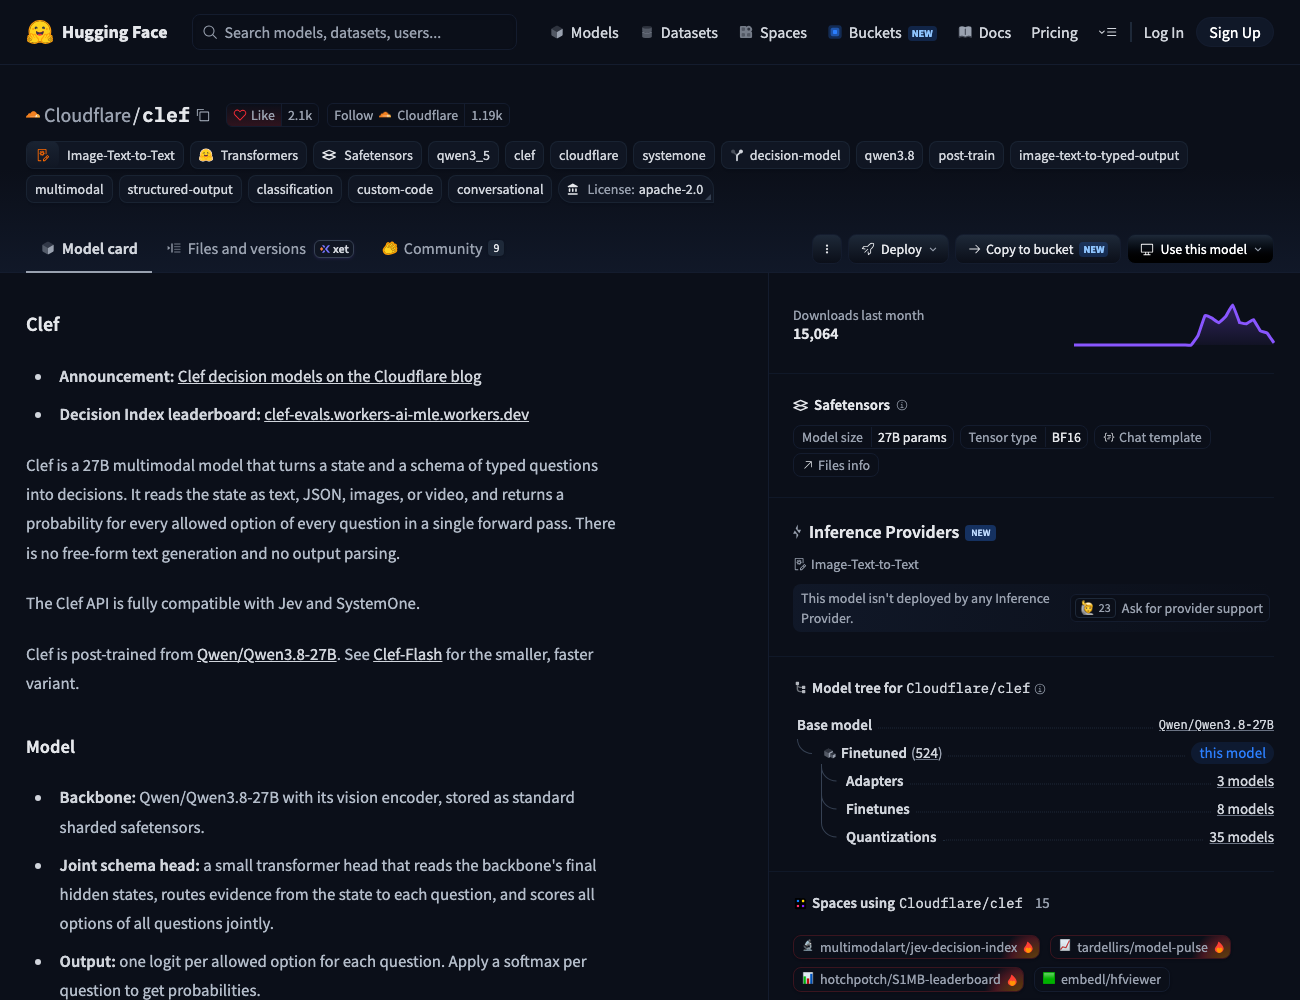Open Buckets in top navigation
This screenshot has width=1300, height=1000.
coord(881,32)
